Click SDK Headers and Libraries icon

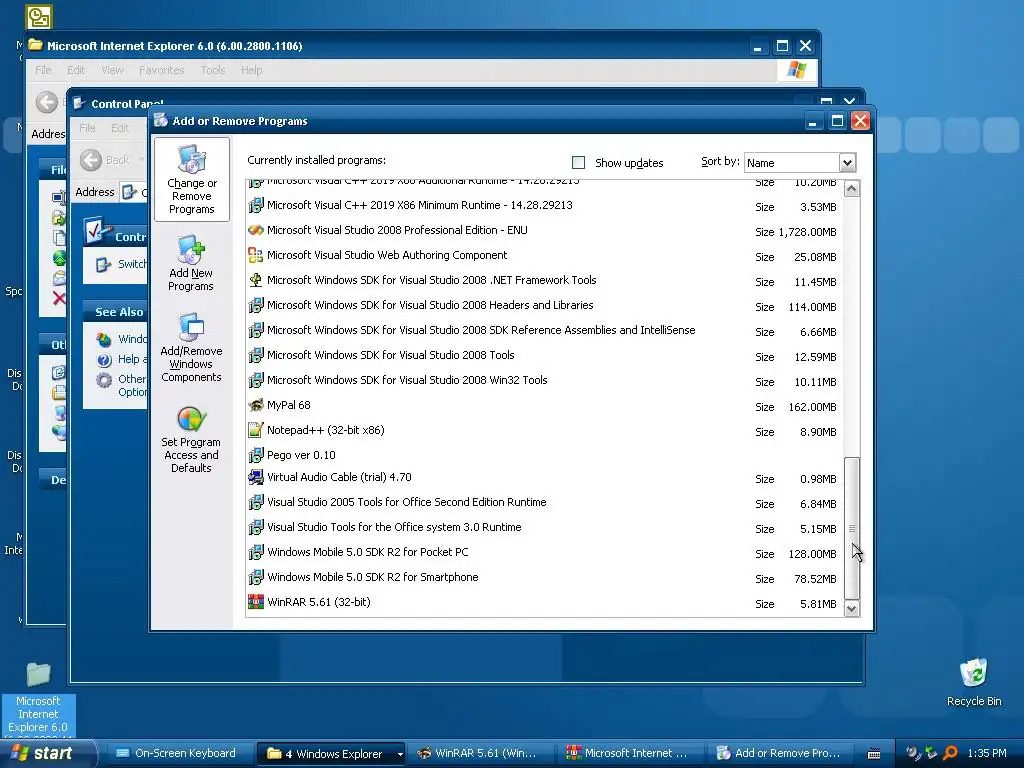point(256,305)
